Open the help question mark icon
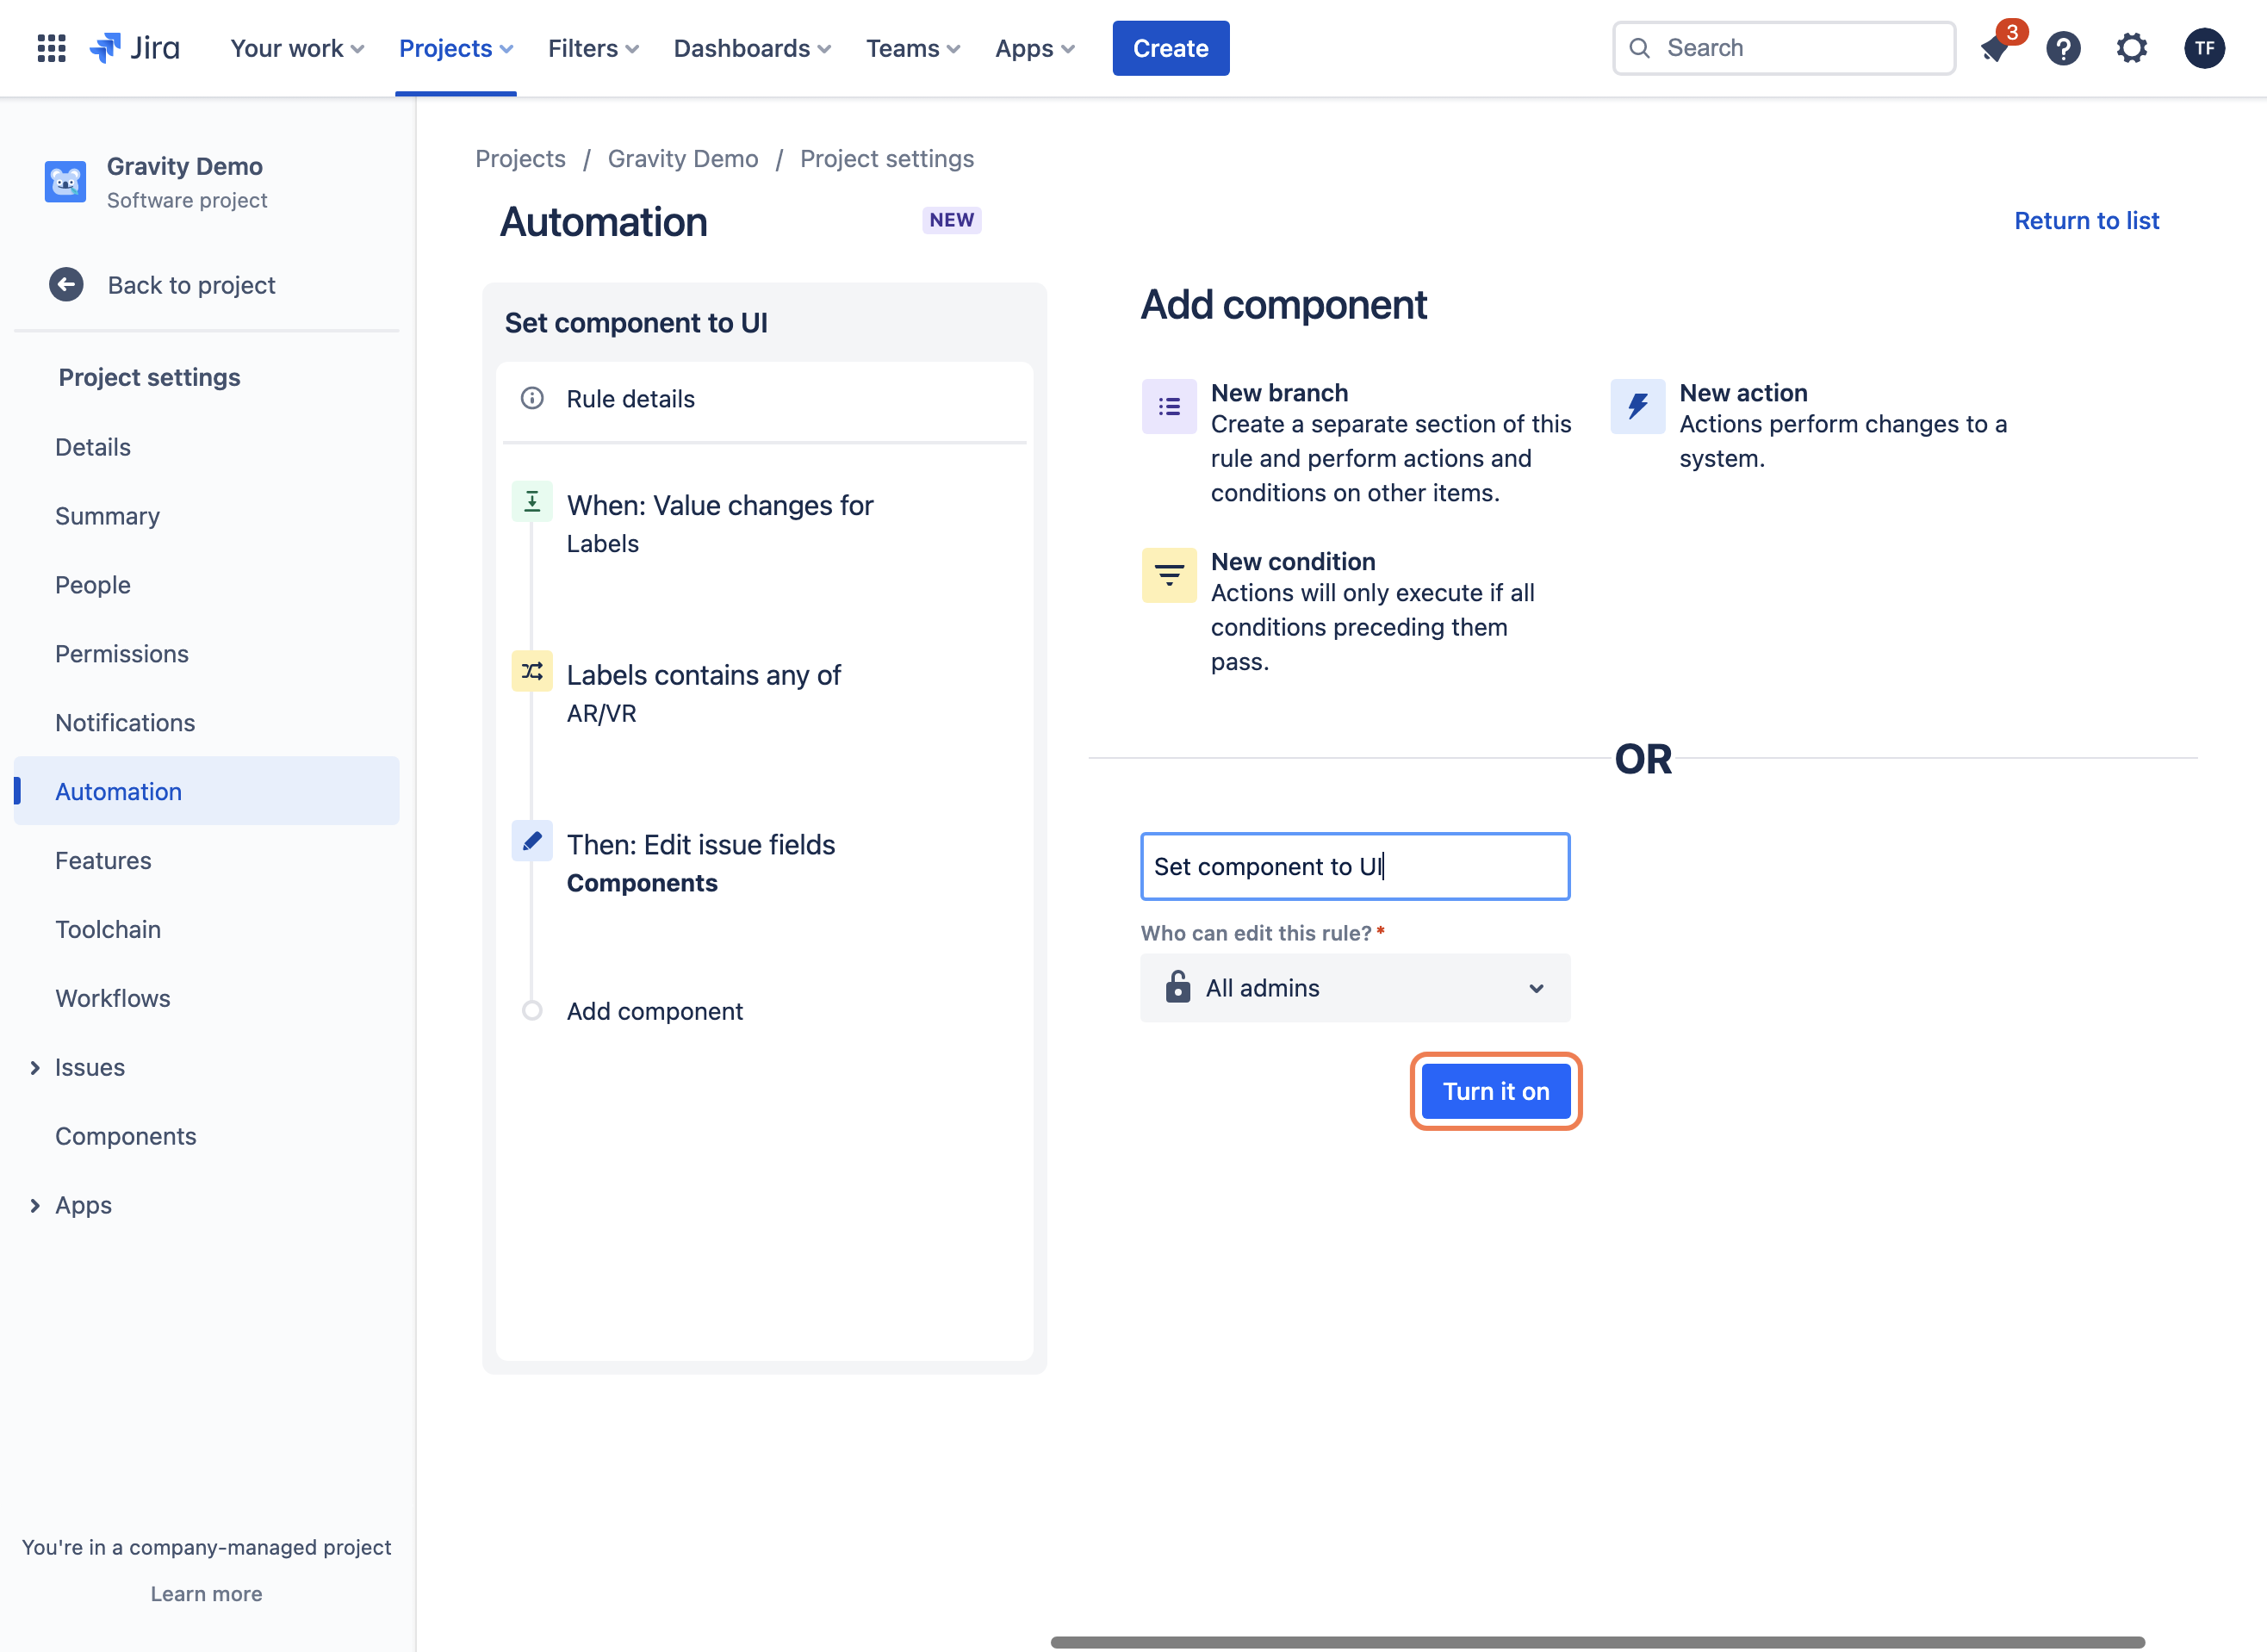2267x1652 pixels. coord(2063,48)
